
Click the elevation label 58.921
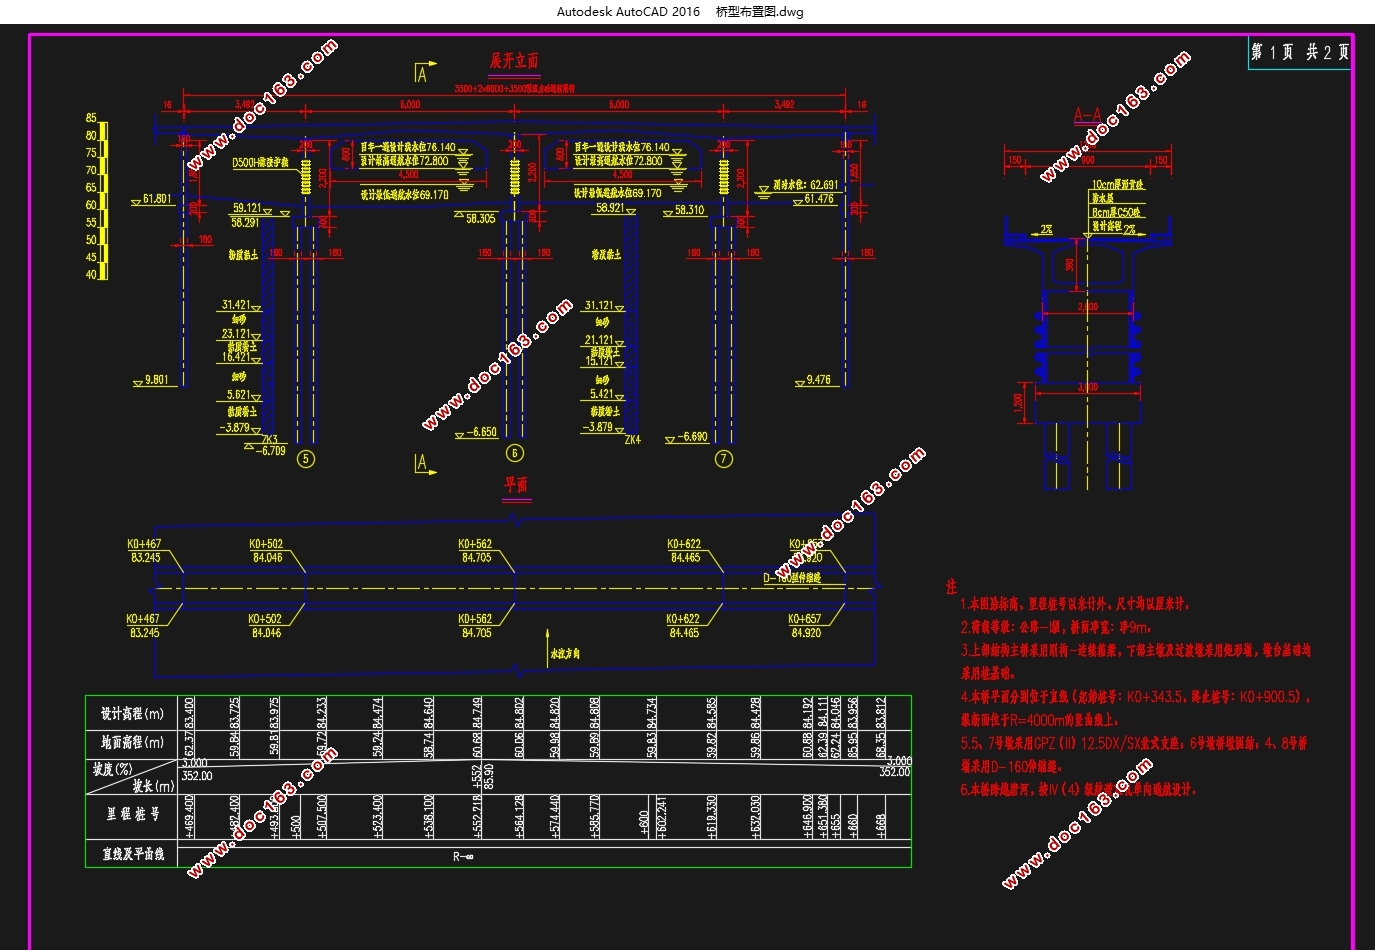[610, 209]
